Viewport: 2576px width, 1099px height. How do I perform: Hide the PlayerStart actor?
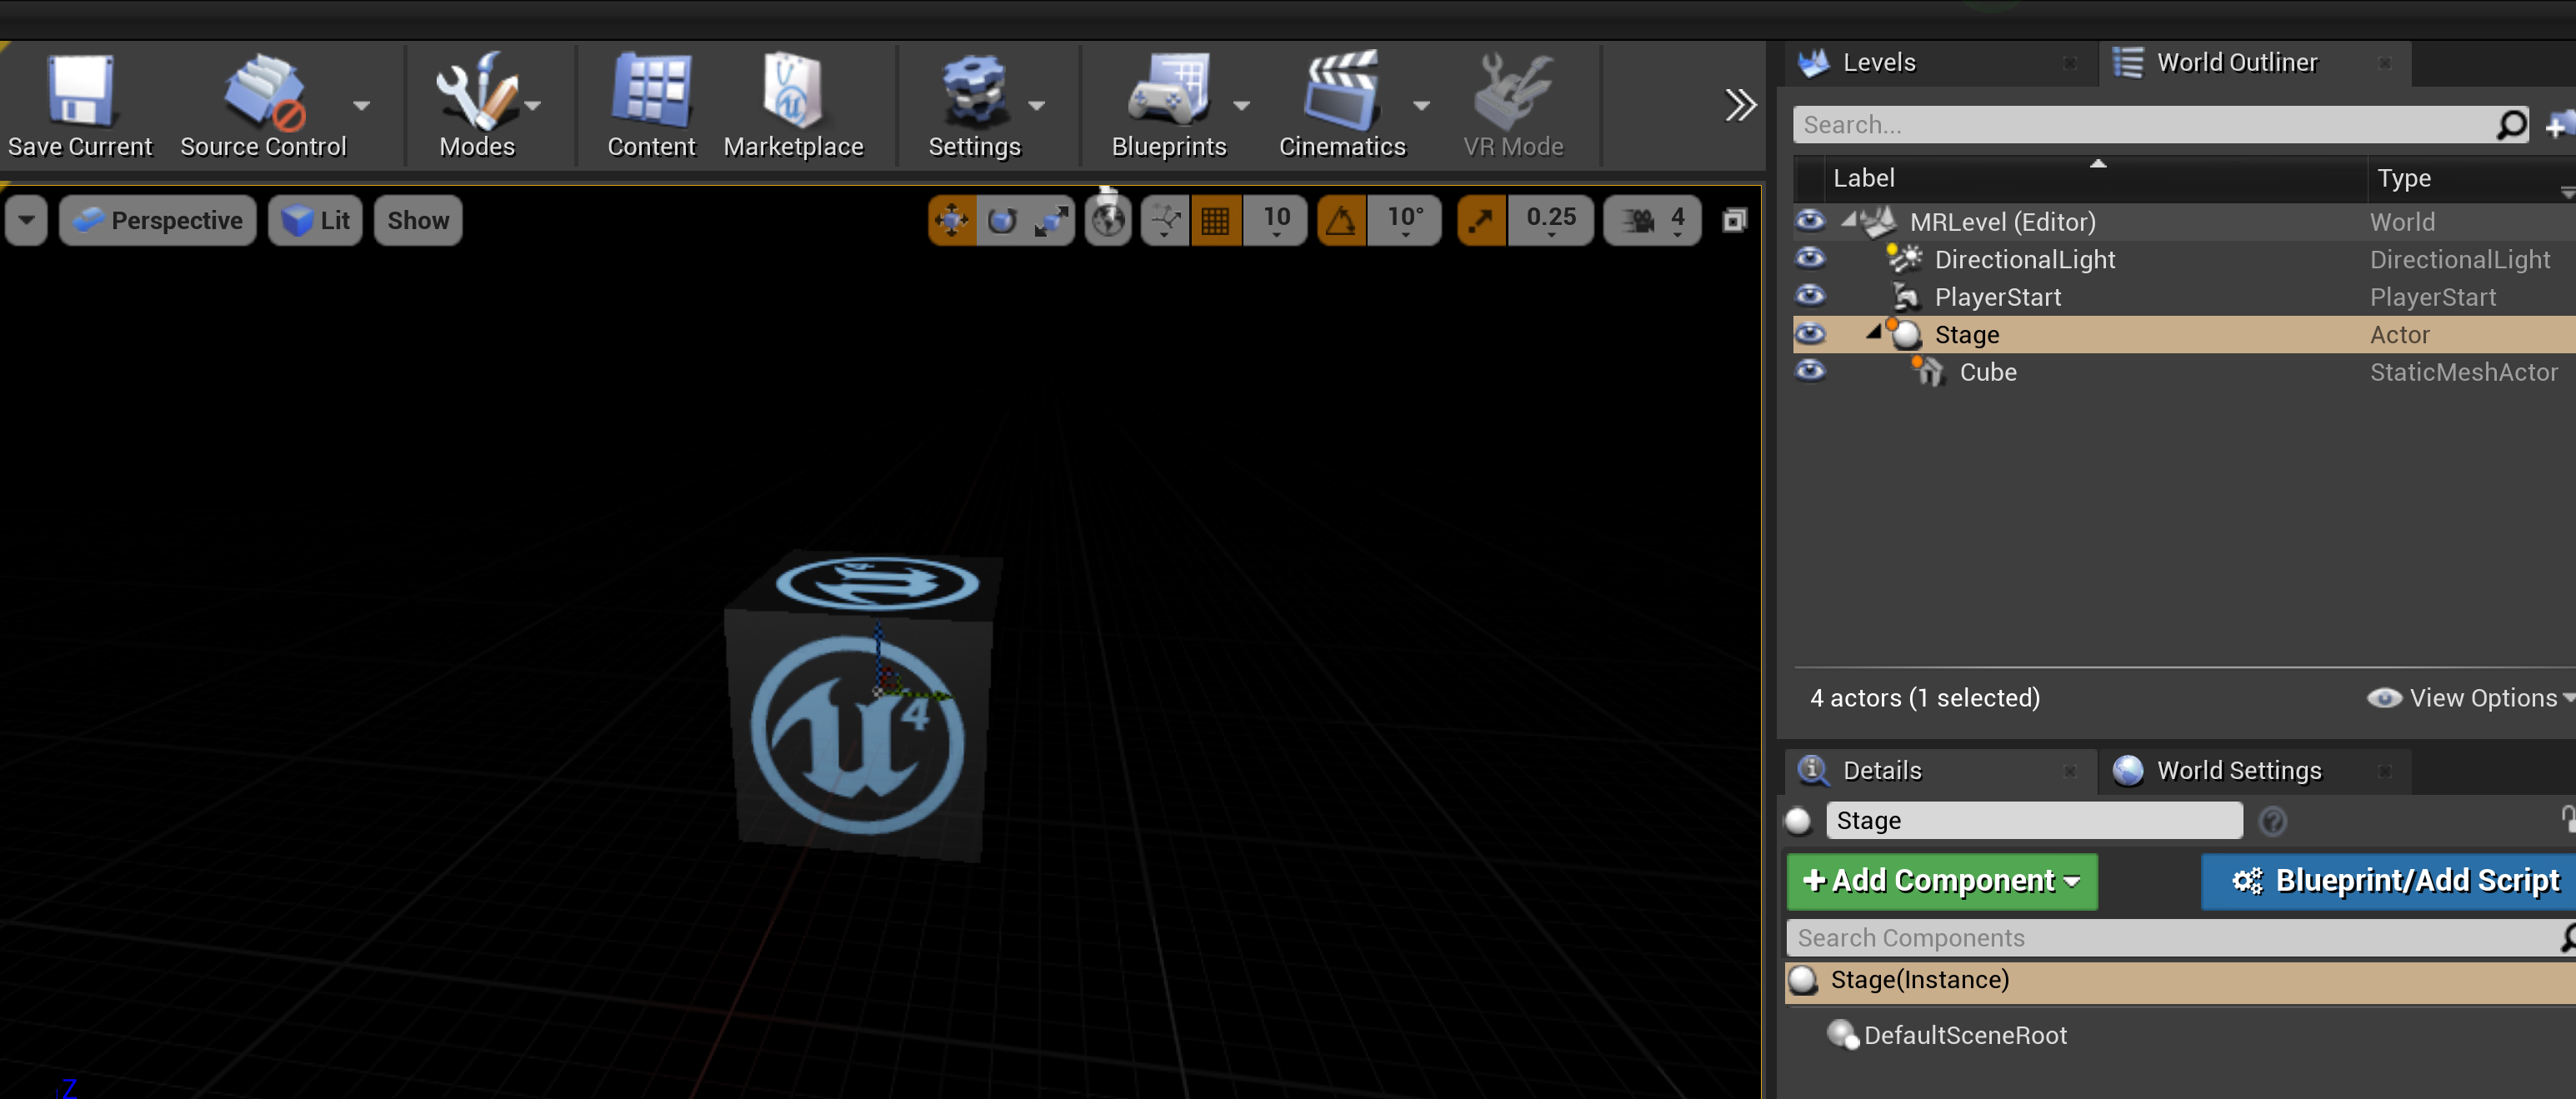(x=1810, y=296)
